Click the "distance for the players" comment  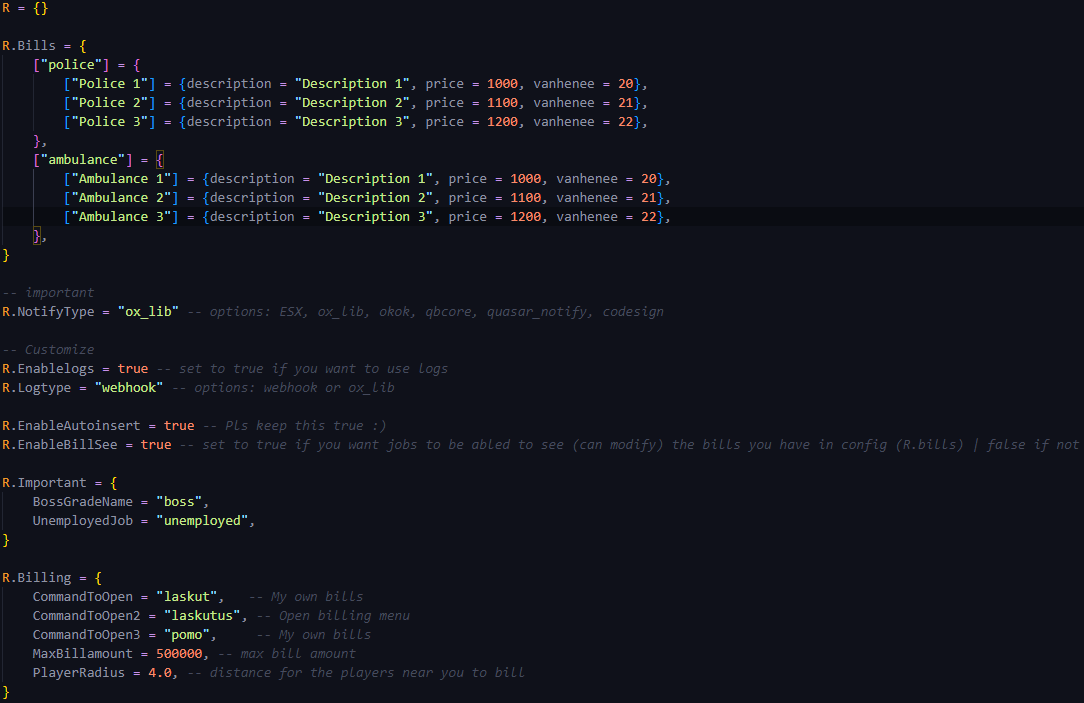click(x=356, y=673)
